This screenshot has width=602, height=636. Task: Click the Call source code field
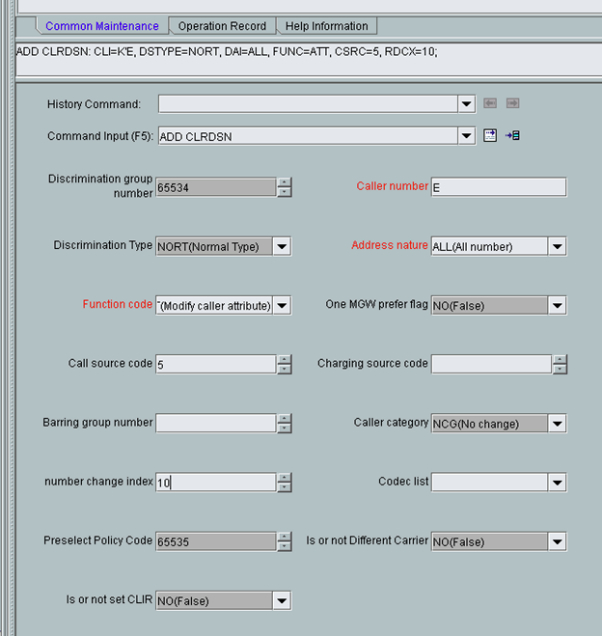(x=216, y=364)
